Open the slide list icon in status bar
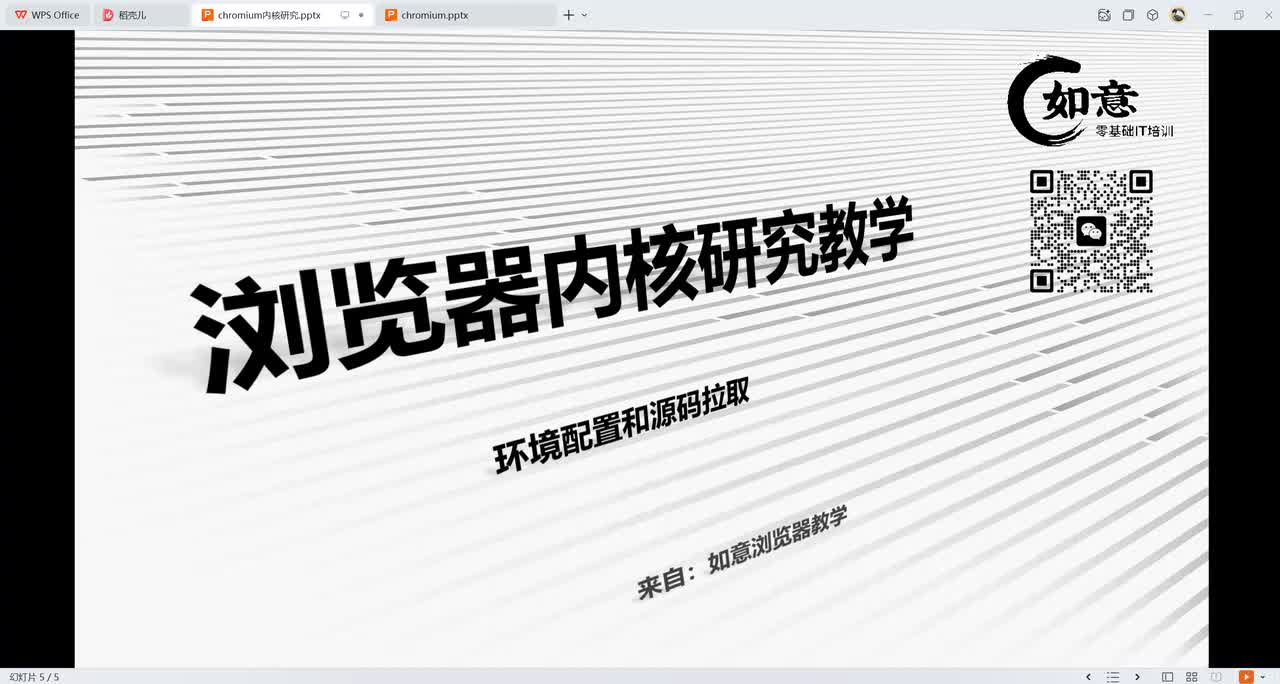Screen dimensions: 1280x684 1112,677
